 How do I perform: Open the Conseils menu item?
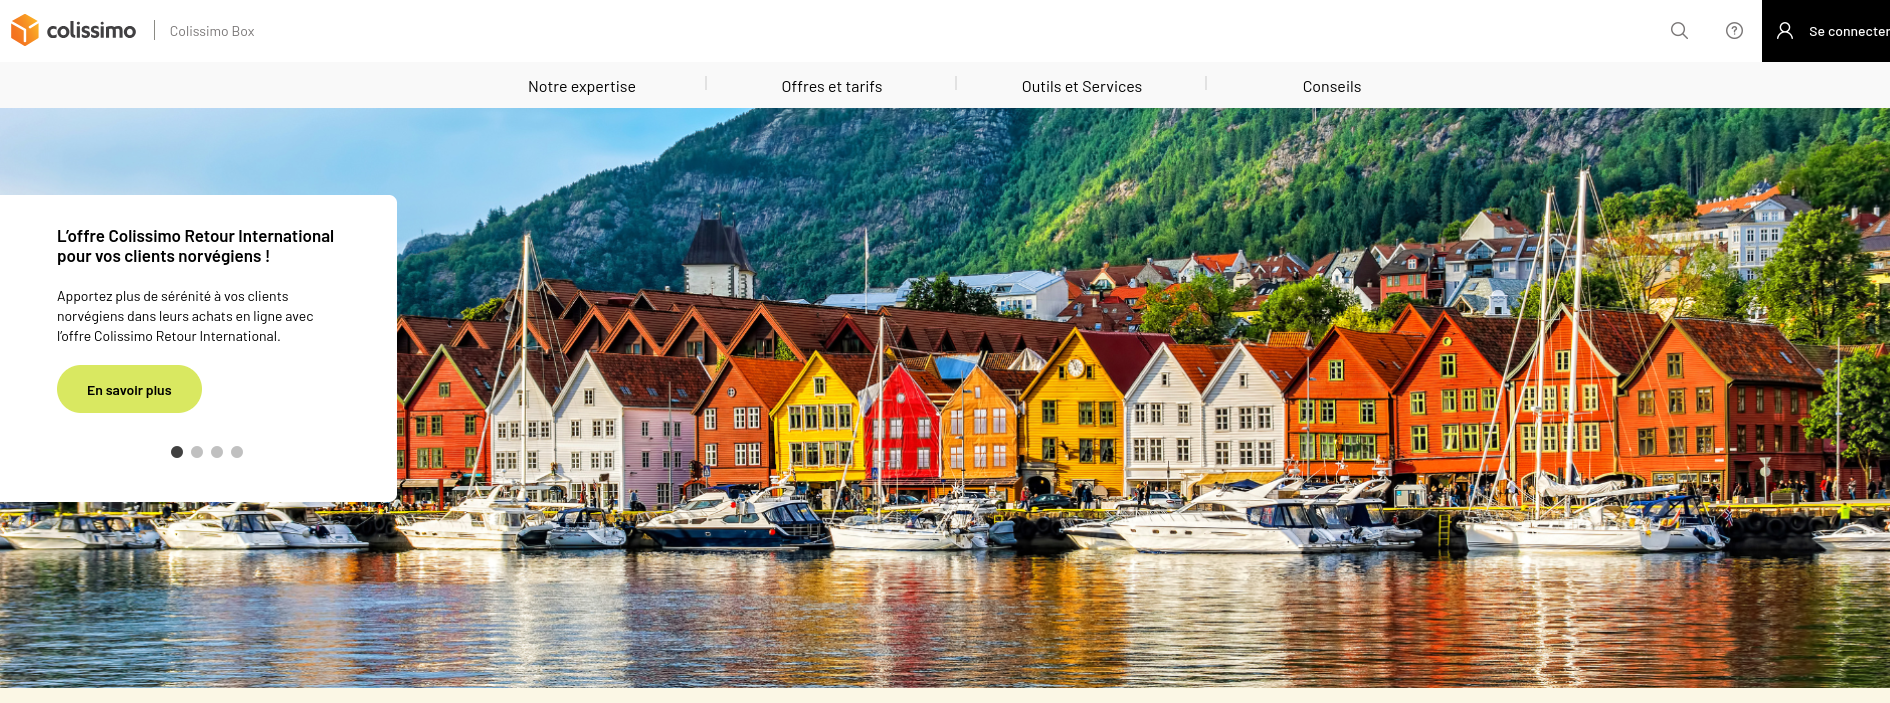click(1332, 87)
